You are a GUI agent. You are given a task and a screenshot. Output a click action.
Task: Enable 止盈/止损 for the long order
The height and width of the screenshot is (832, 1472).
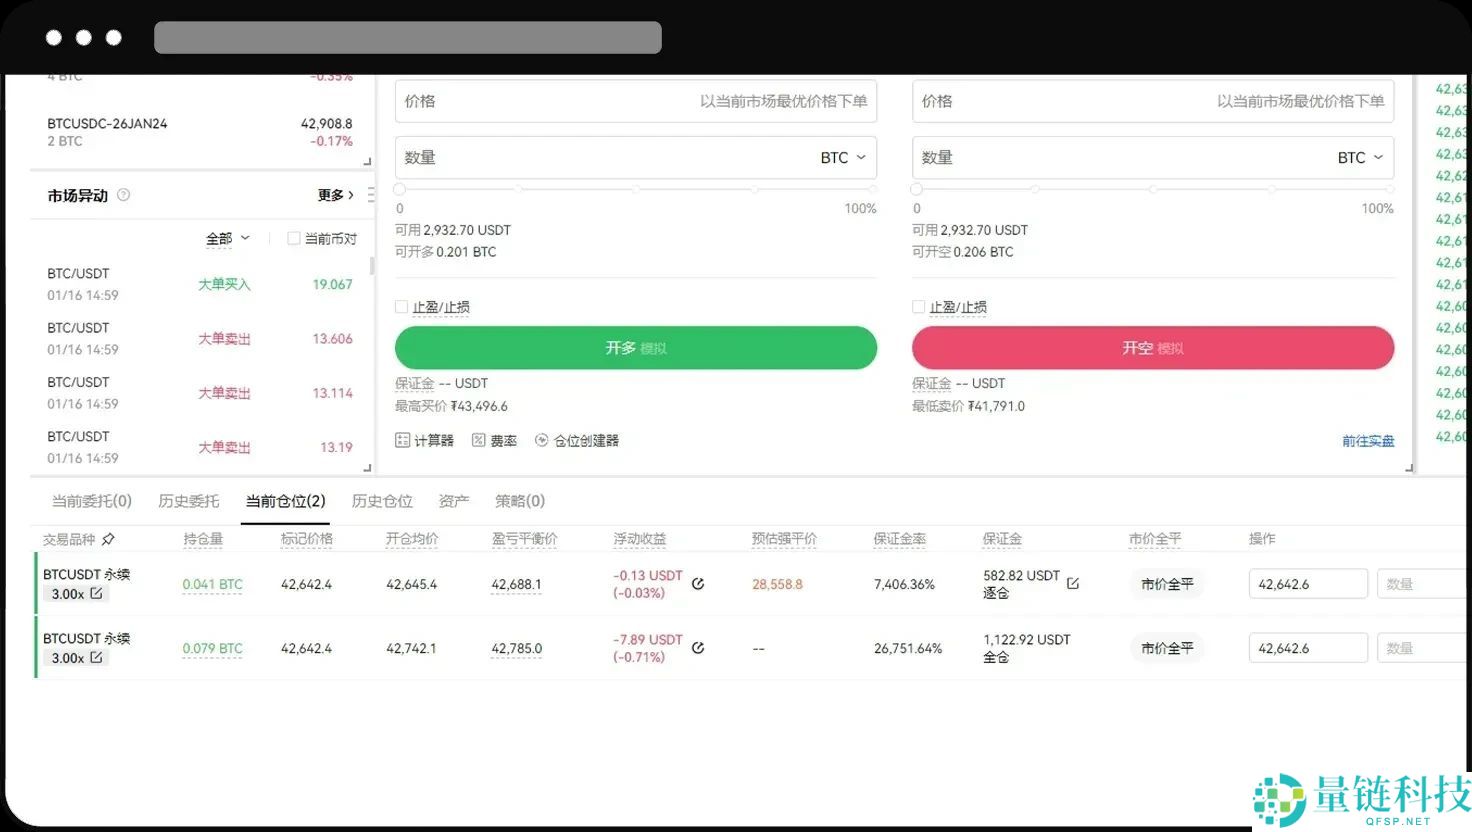[401, 307]
